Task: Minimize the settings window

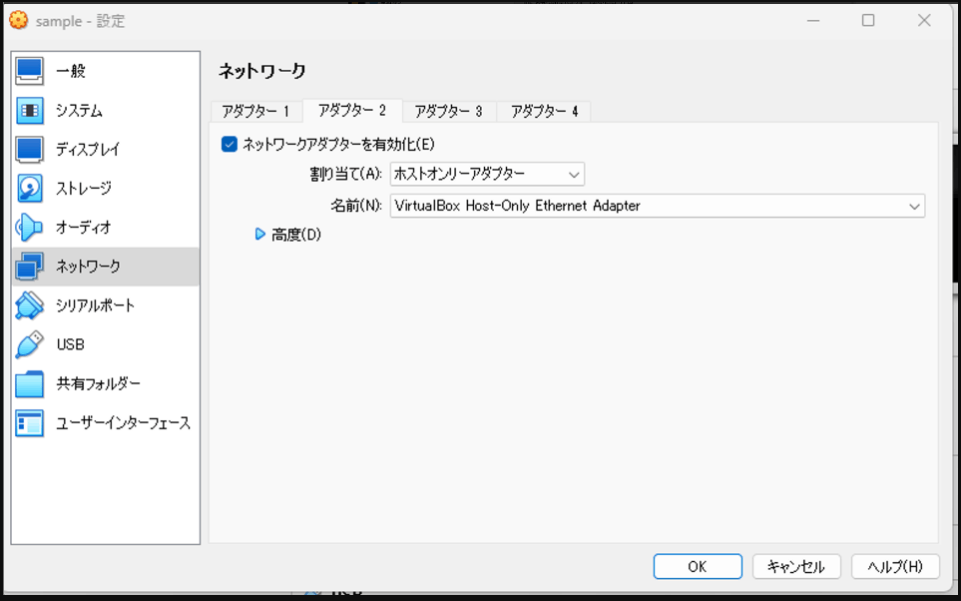Action: 813,20
